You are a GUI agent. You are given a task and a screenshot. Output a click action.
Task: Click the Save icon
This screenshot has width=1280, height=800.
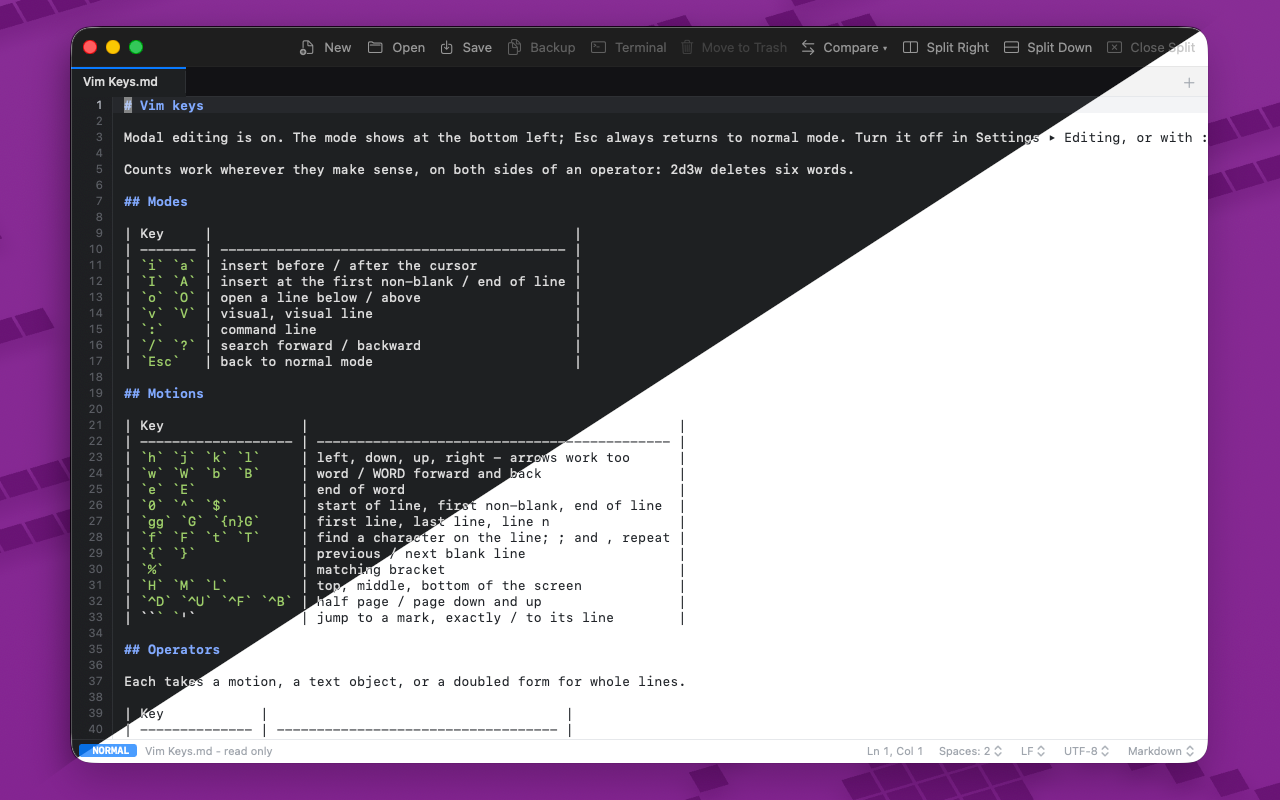pyautogui.click(x=447, y=47)
